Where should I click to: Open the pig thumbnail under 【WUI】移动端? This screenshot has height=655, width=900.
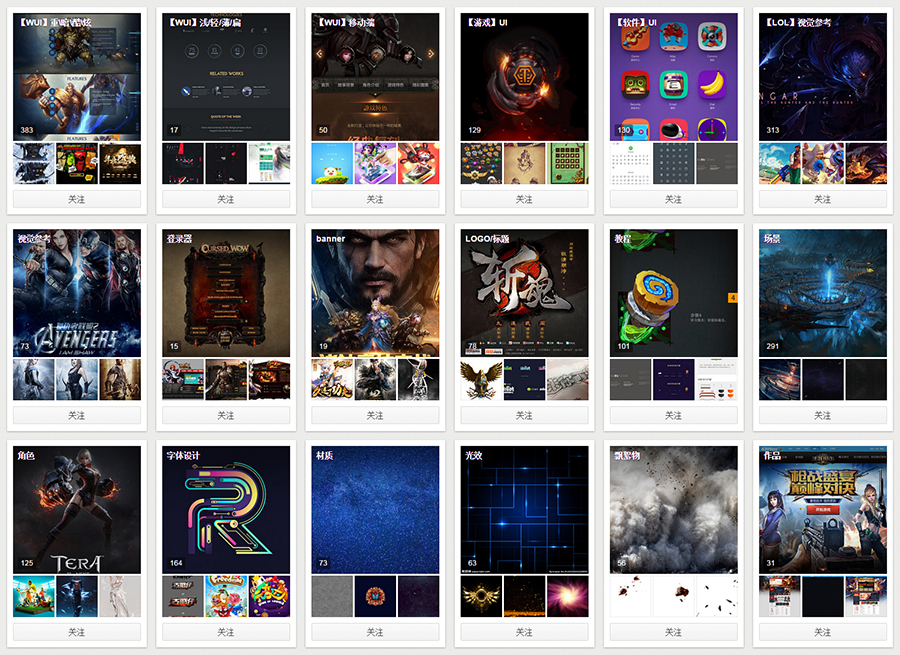[332, 164]
